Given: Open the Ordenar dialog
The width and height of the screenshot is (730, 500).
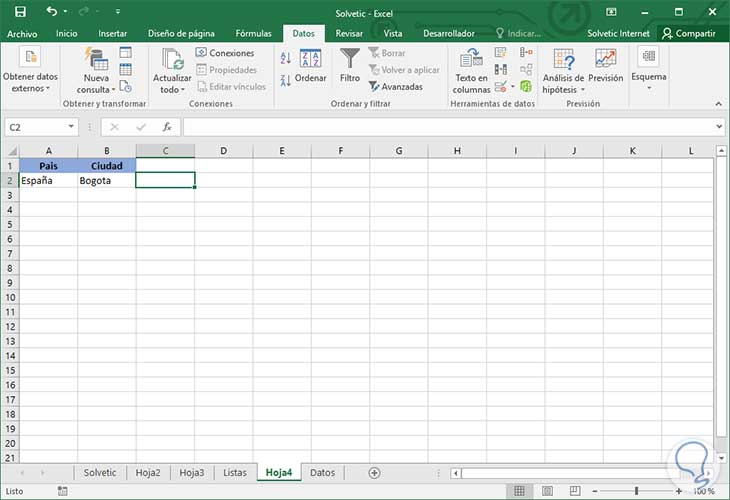Looking at the screenshot, I should (310, 66).
